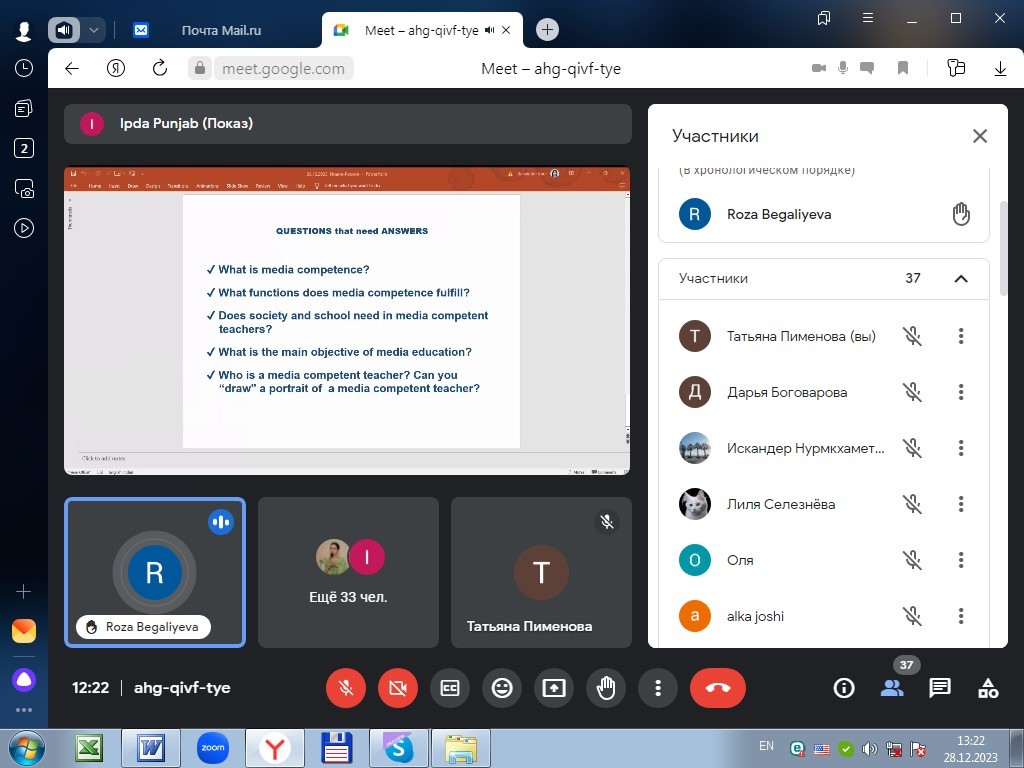
Task: Open more actions for alka joshi
Action: (x=961, y=616)
